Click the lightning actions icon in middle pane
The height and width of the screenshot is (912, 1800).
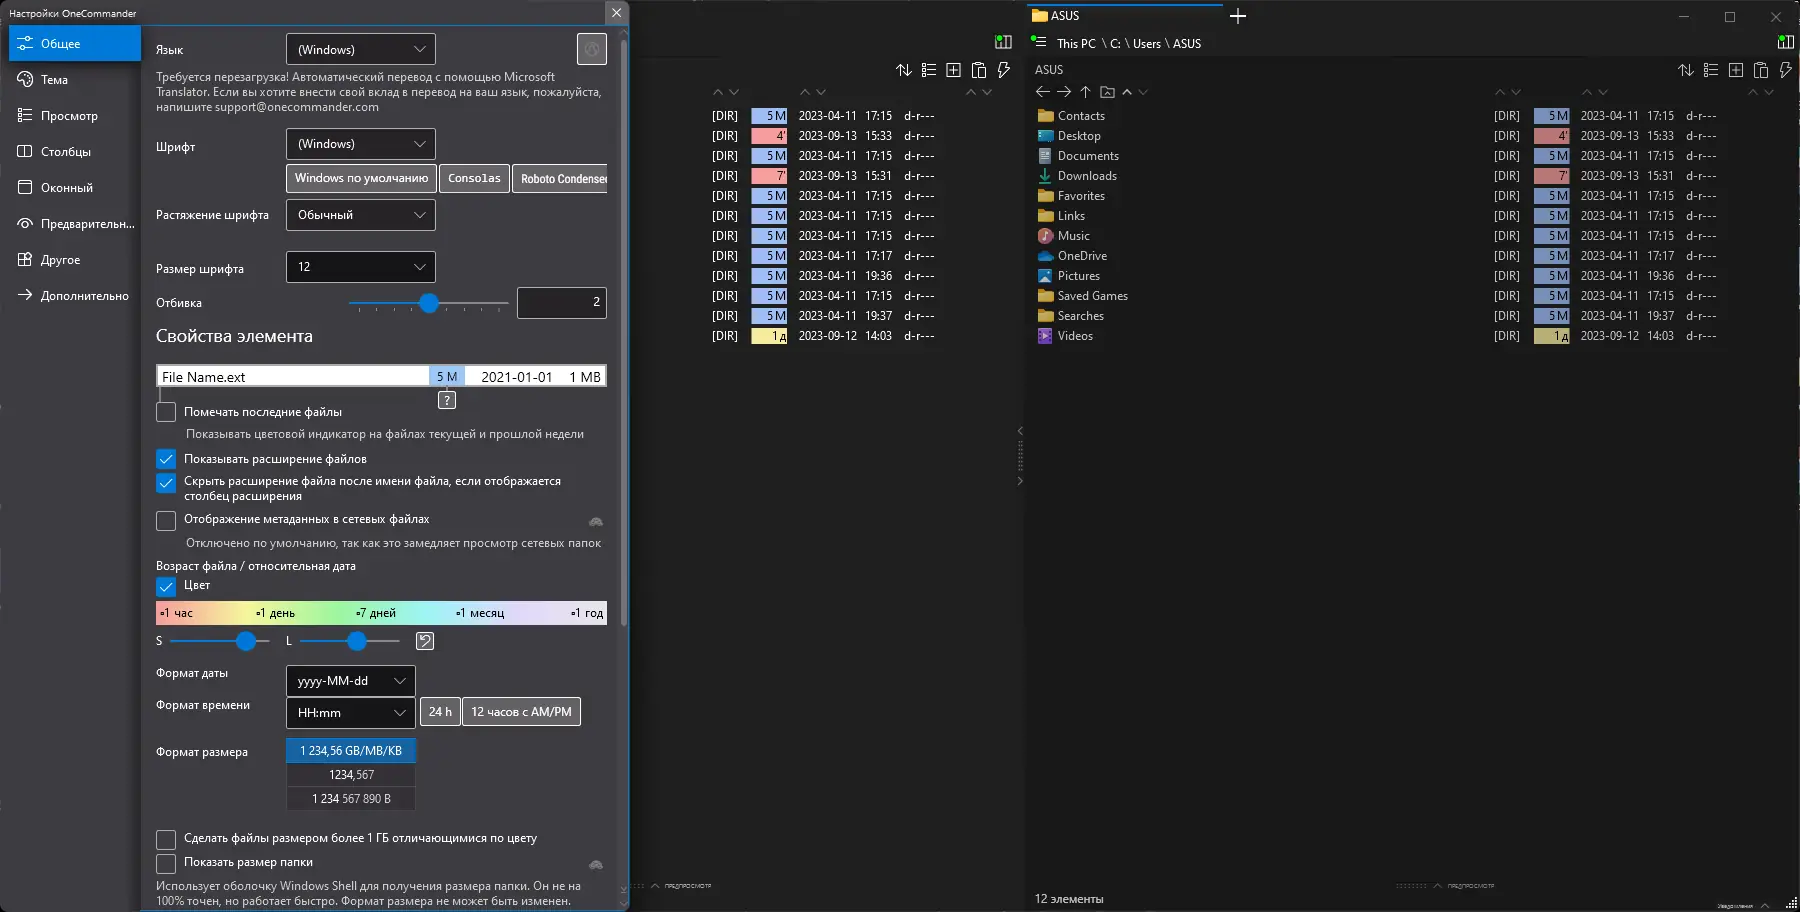[1003, 70]
